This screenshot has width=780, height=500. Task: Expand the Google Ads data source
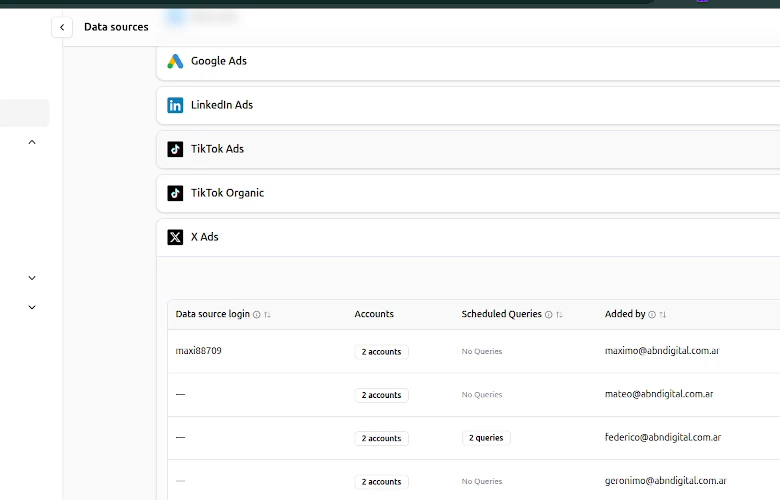pyautogui.click(x=468, y=61)
